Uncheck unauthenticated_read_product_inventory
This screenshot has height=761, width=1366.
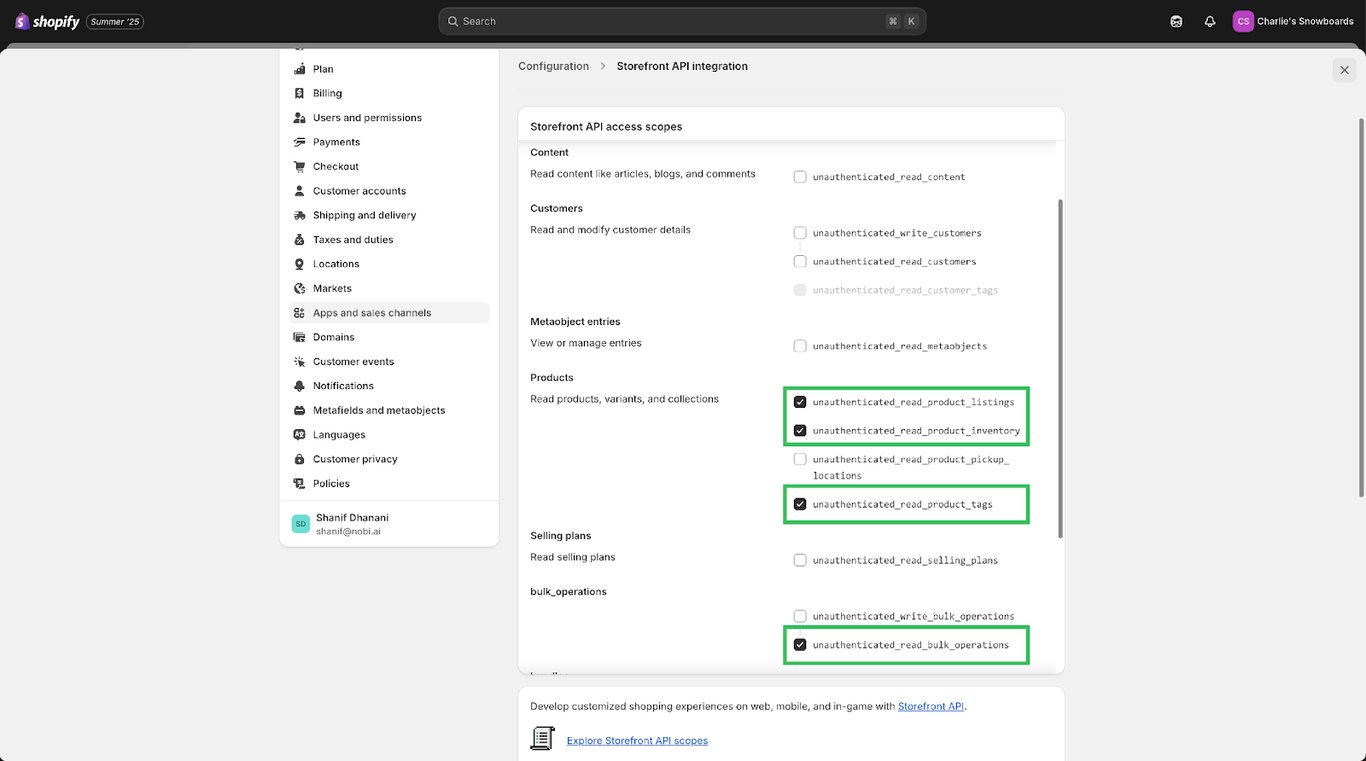point(800,431)
